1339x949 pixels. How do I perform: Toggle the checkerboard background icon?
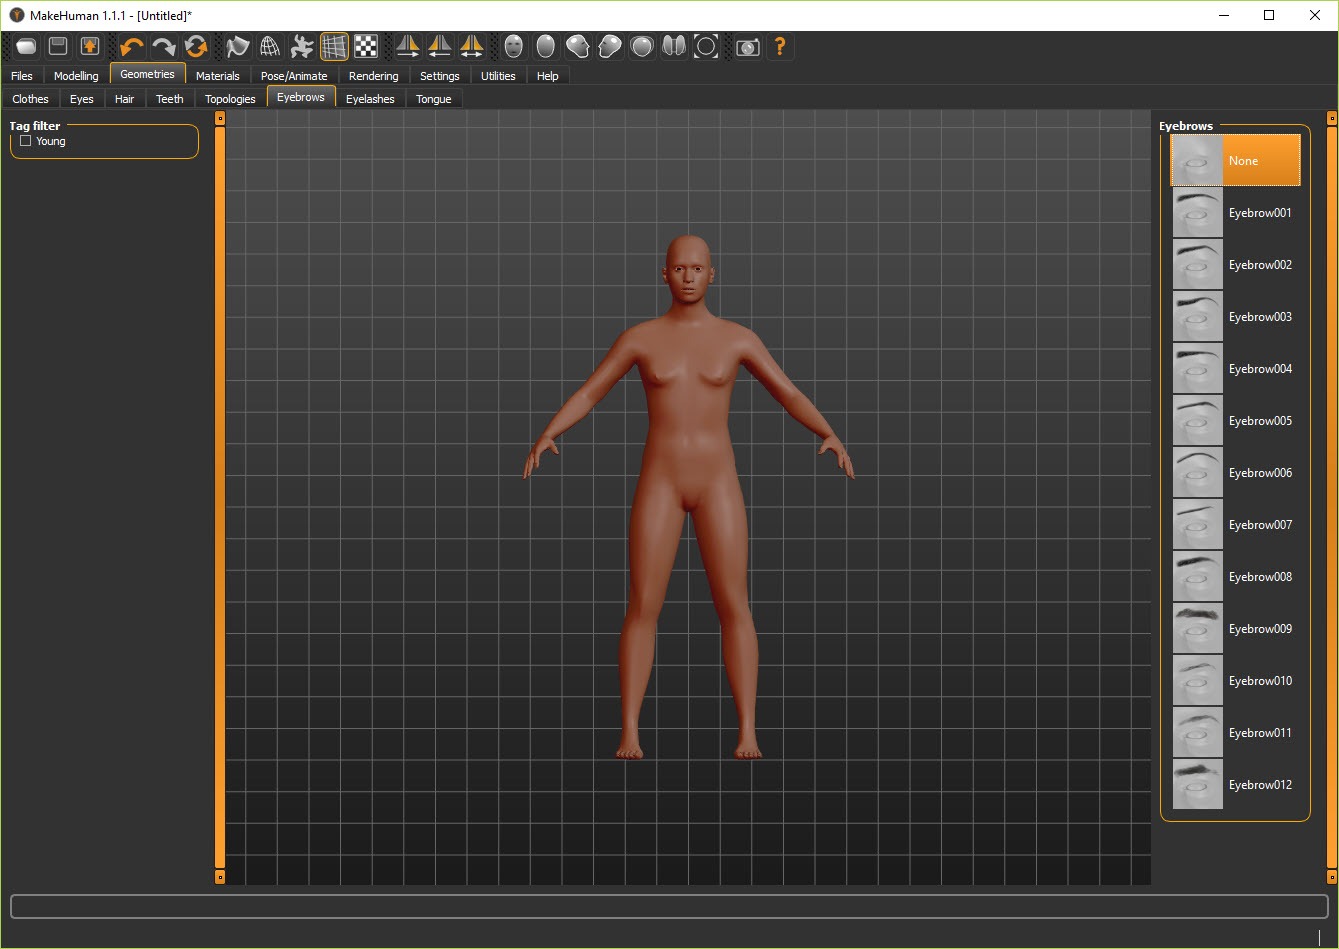pyautogui.click(x=366, y=47)
